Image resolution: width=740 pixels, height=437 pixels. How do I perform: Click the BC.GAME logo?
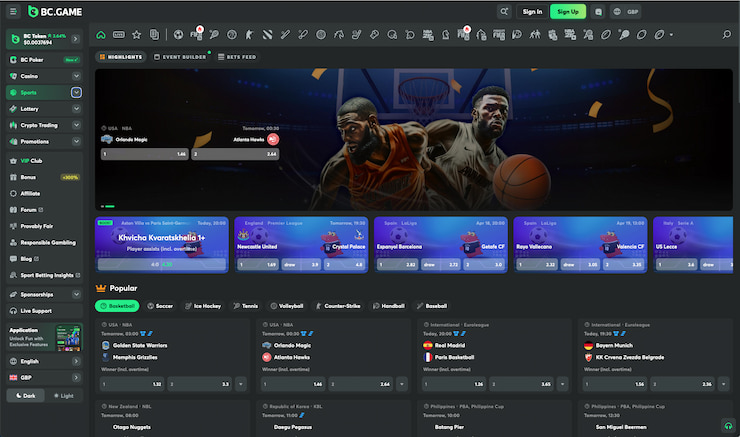click(55, 12)
